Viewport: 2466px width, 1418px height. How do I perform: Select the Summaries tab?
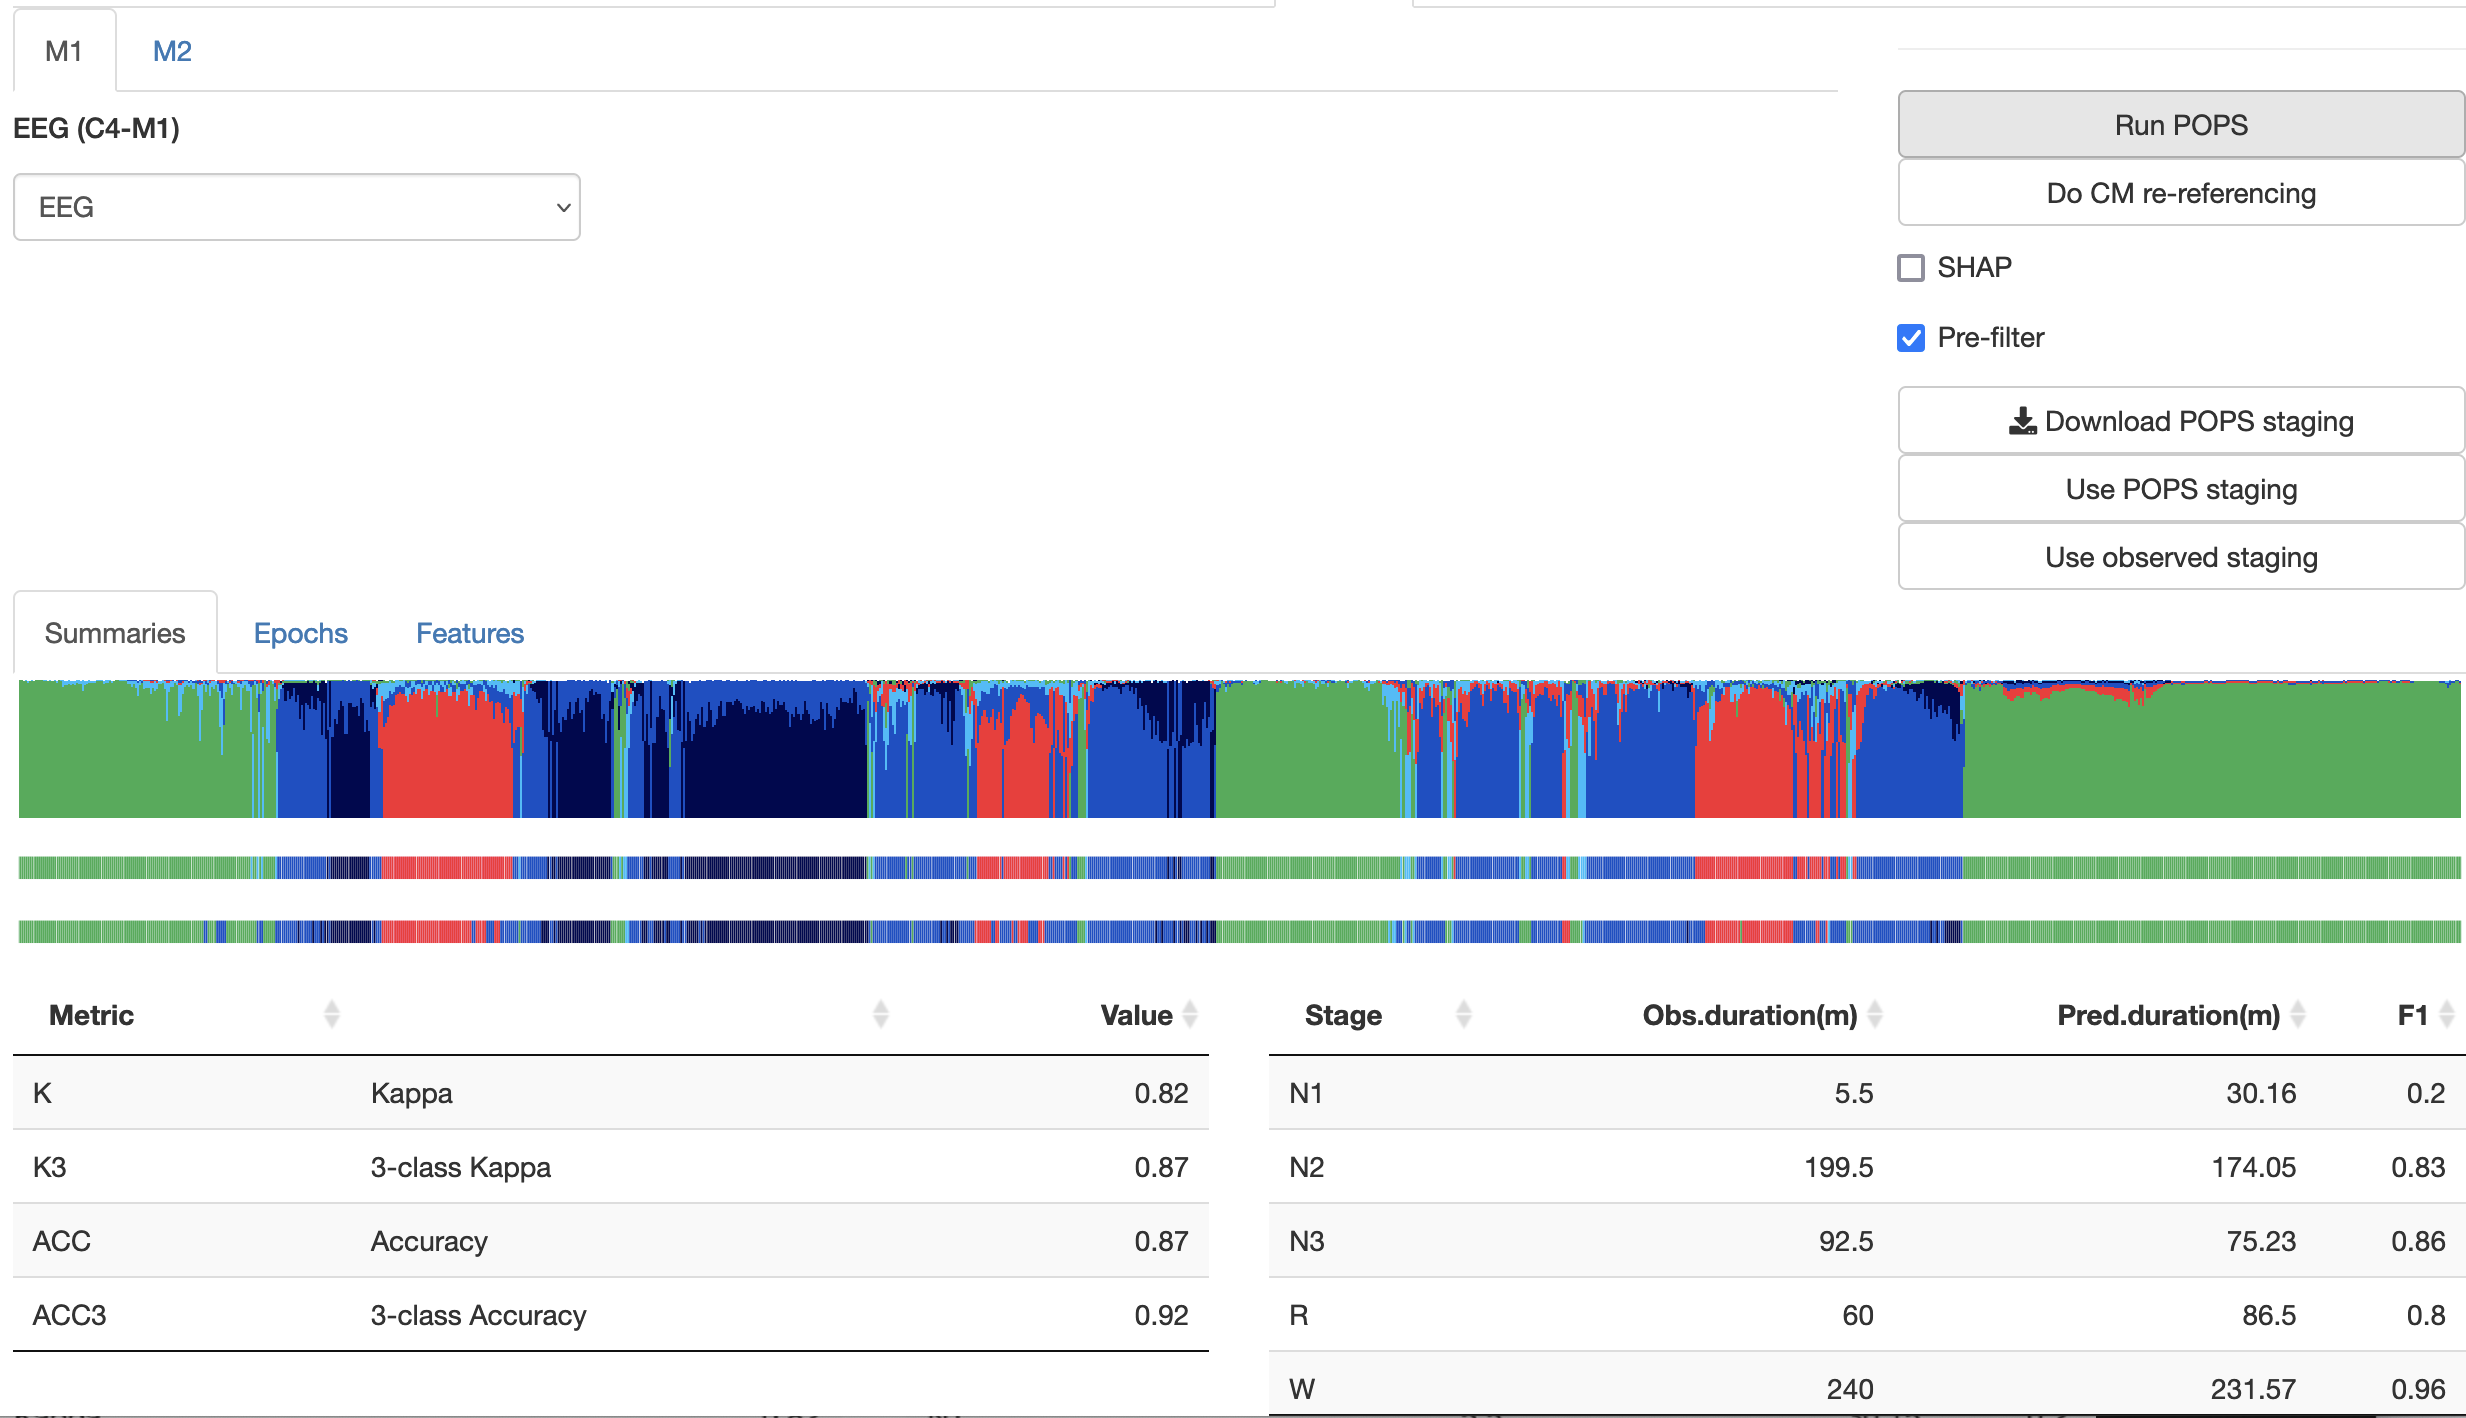[x=115, y=633]
